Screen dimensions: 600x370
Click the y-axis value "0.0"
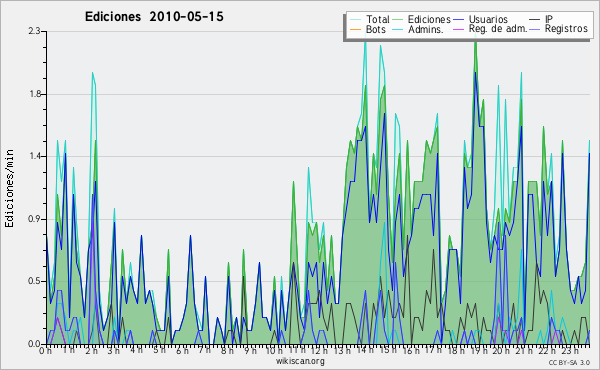point(34,344)
